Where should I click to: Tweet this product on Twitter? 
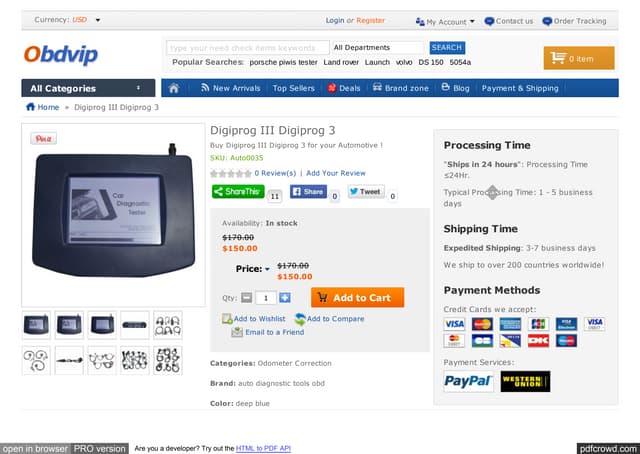point(366,191)
